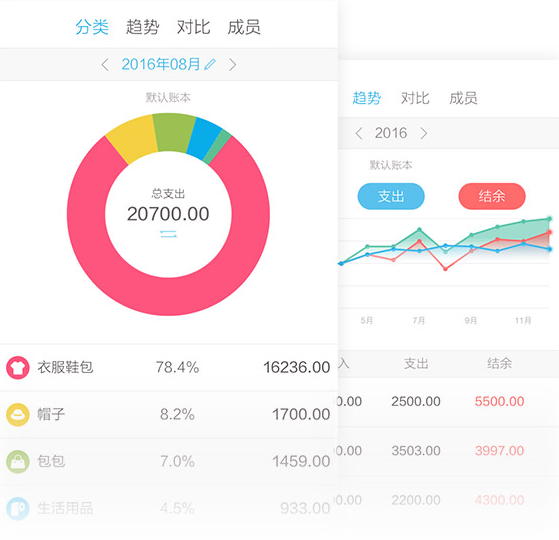Open the row with 5500.00 balance
Screen dimensions: 559x540
click(x=448, y=402)
